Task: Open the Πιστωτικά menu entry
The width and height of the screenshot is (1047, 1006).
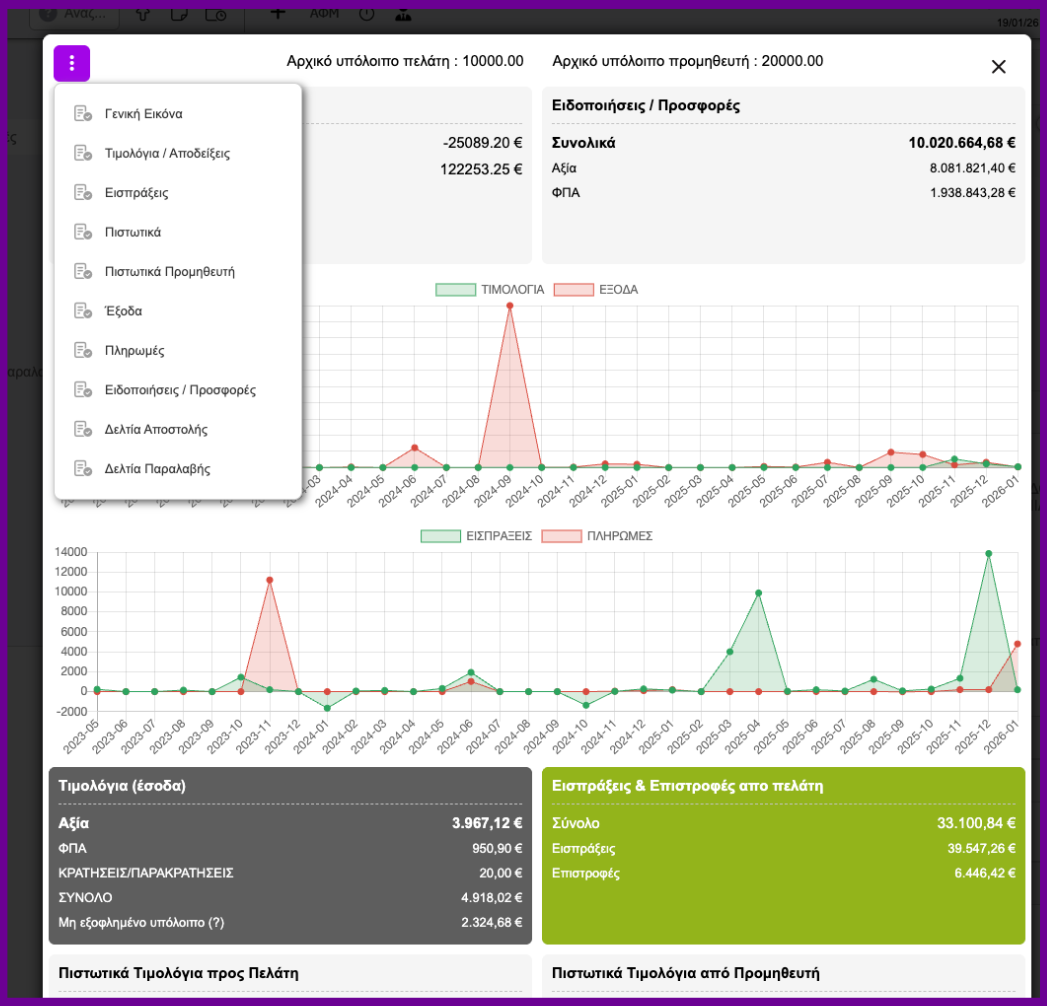Action: coord(132,232)
